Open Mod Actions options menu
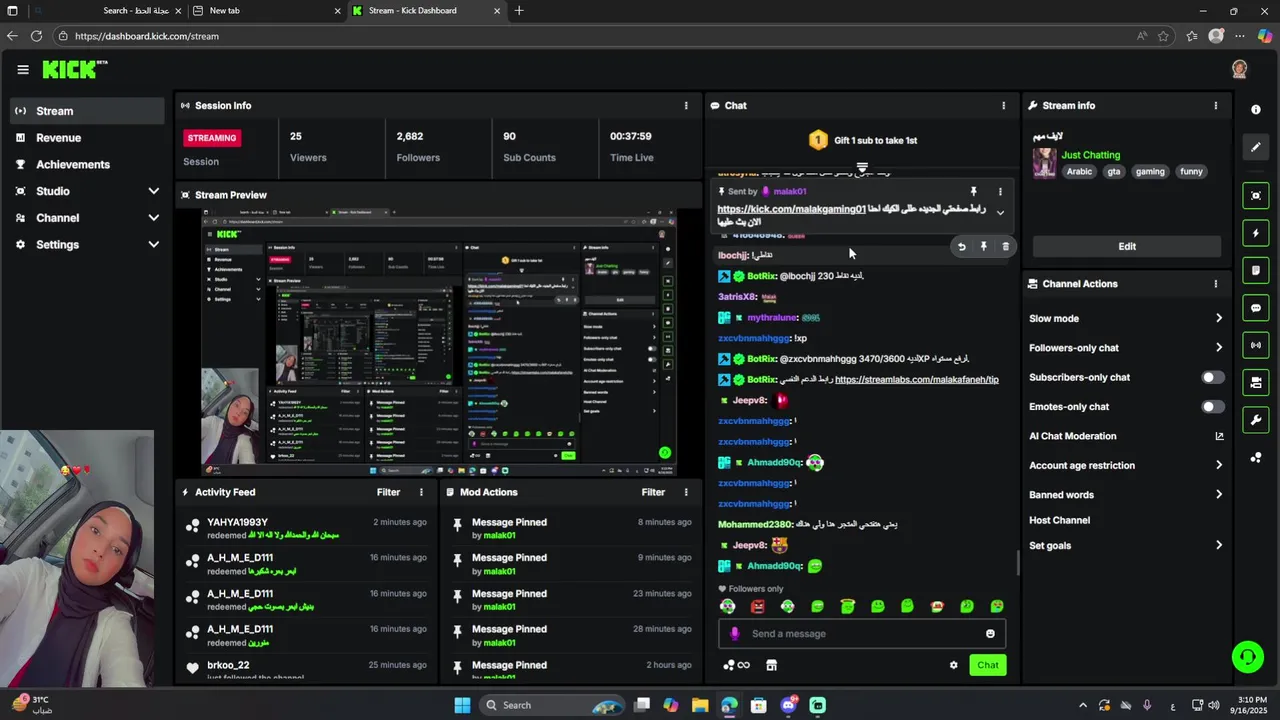Screen dimensions: 1280x720 pyautogui.click(x=686, y=492)
